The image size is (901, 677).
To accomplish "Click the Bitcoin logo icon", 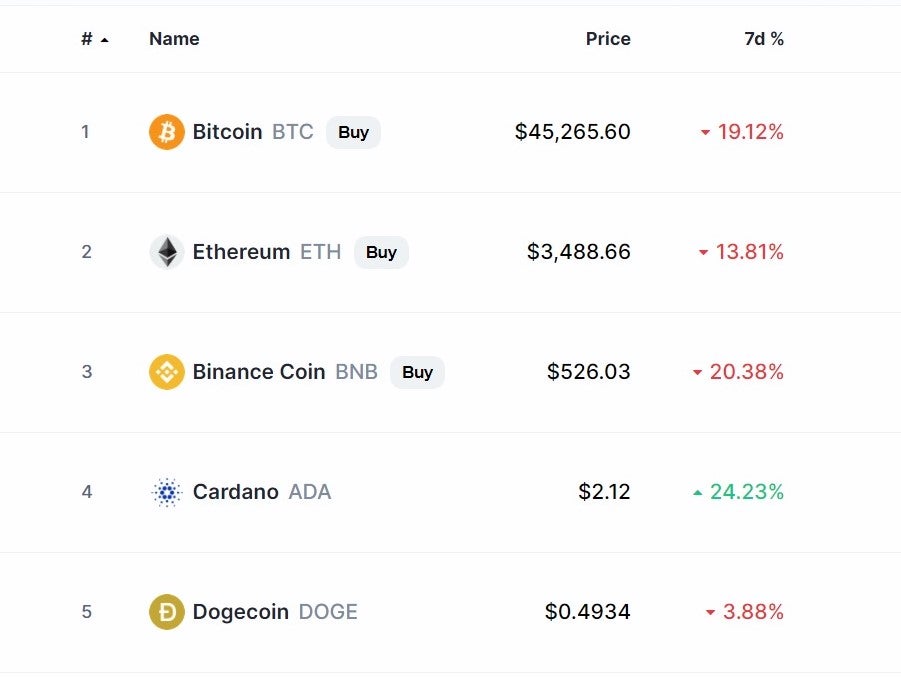I will [x=167, y=132].
